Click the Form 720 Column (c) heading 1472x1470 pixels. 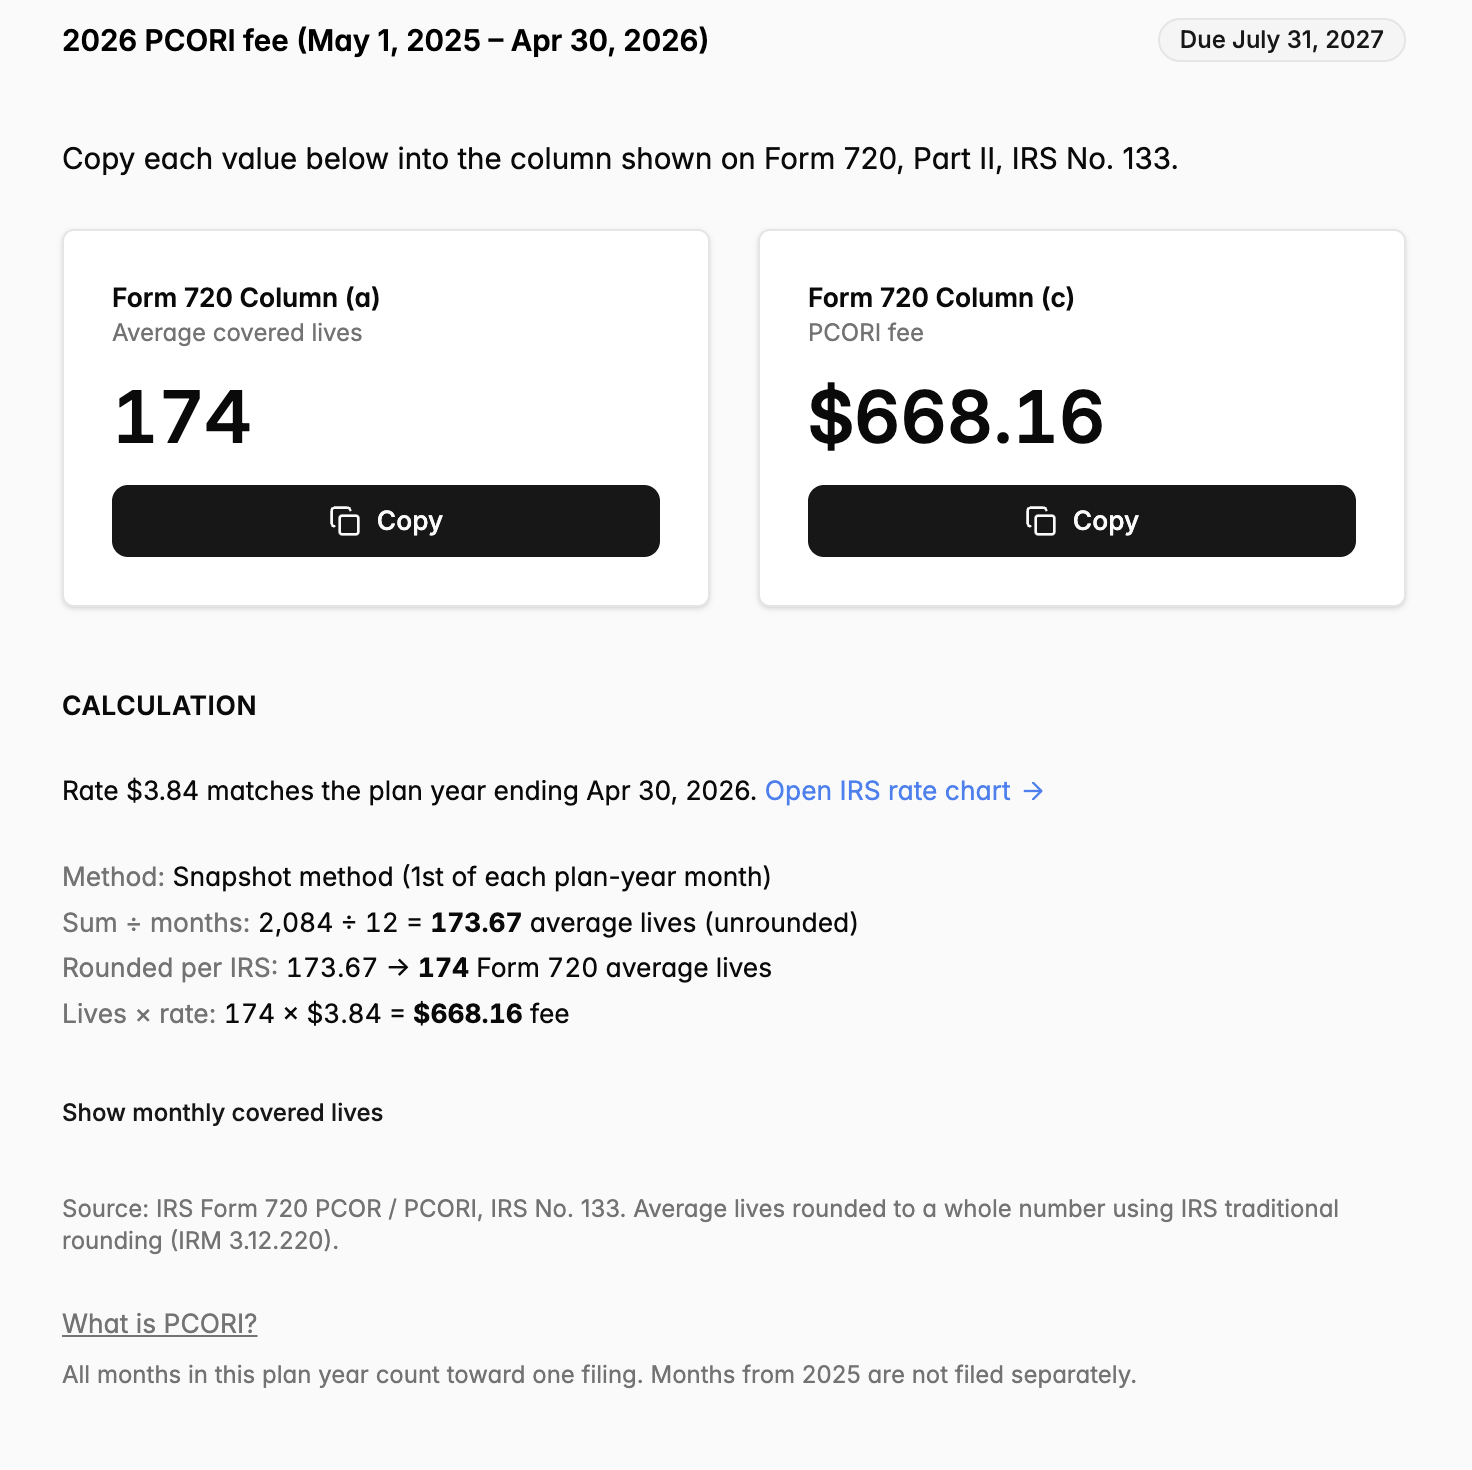click(941, 298)
